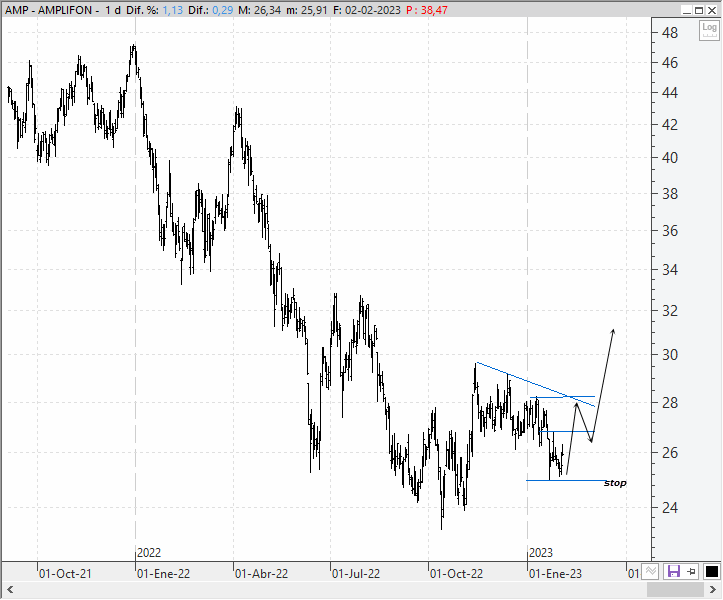
Task: Click the 42 price axis label
Action: coord(670,125)
